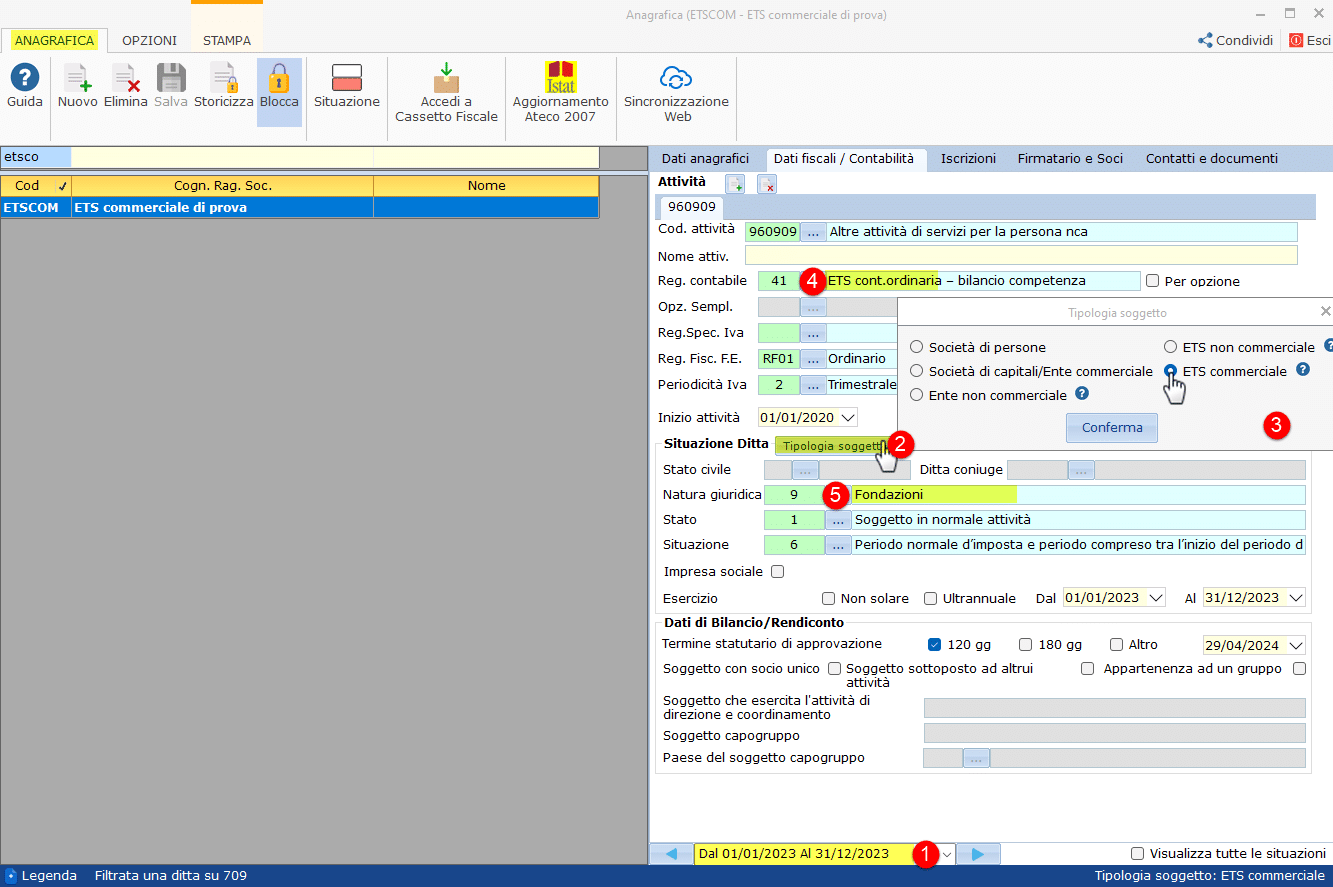1333x887 pixels.
Task: Select ETS non commerciale radio button
Action: coord(1170,347)
